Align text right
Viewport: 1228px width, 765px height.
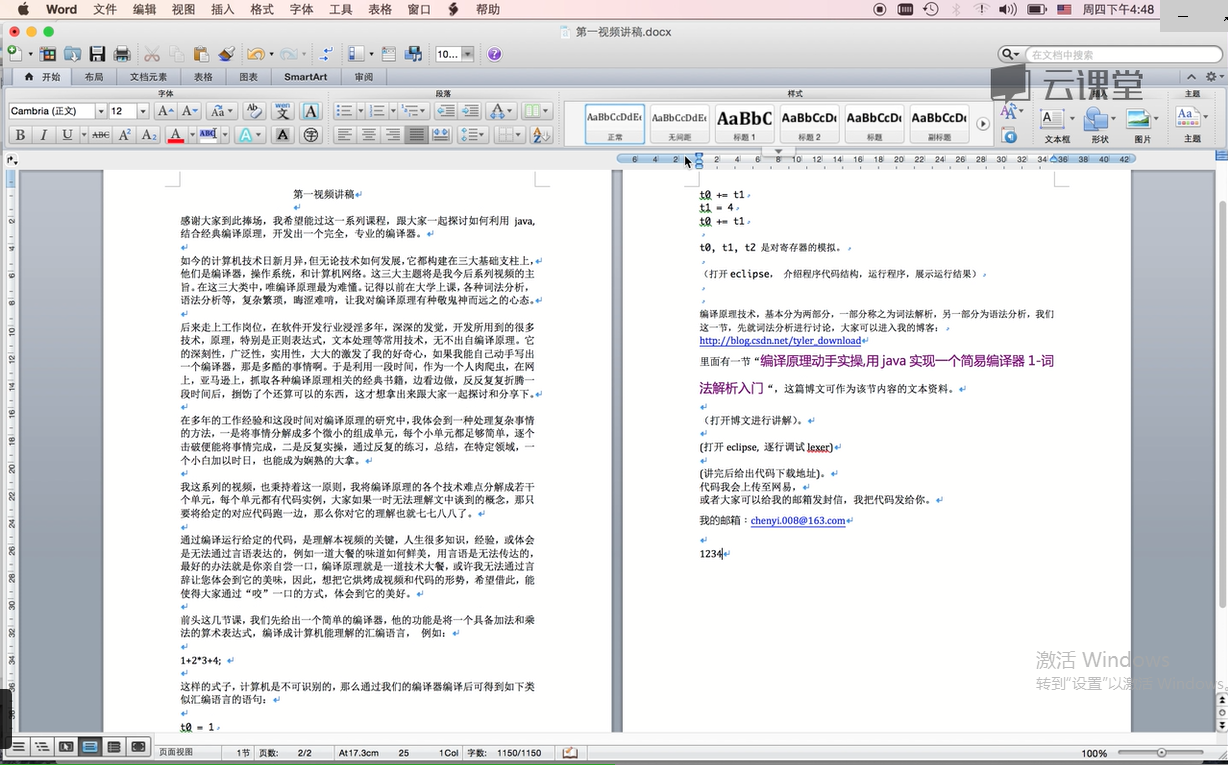tap(392, 135)
